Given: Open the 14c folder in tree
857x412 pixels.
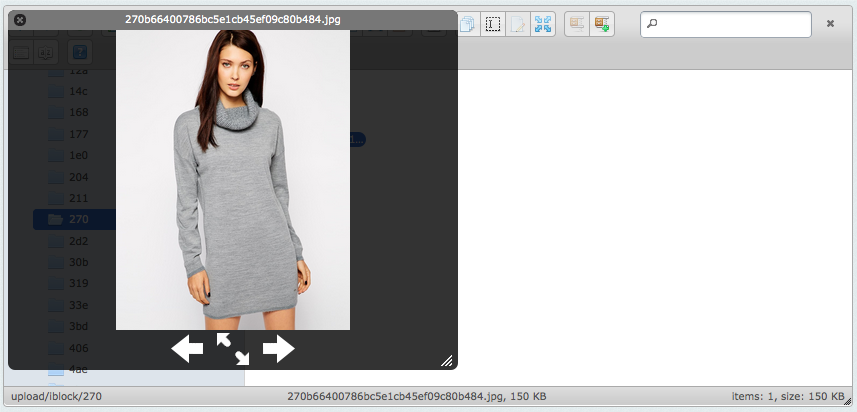Looking at the screenshot, I should pyautogui.click(x=78, y=90).
